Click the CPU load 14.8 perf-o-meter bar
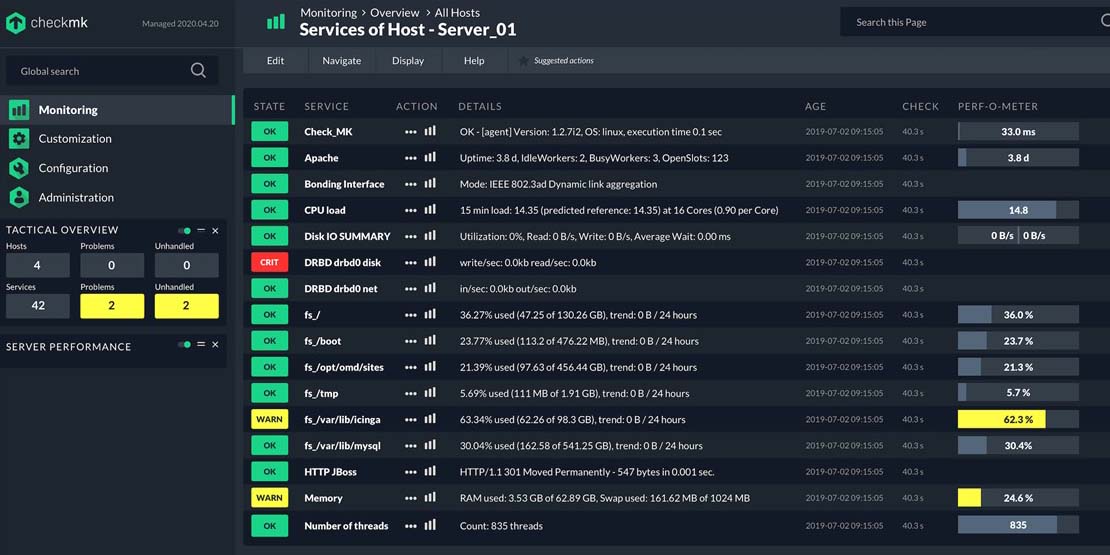The height and width of the screenshot is (555, 1110). (1018, 210)
